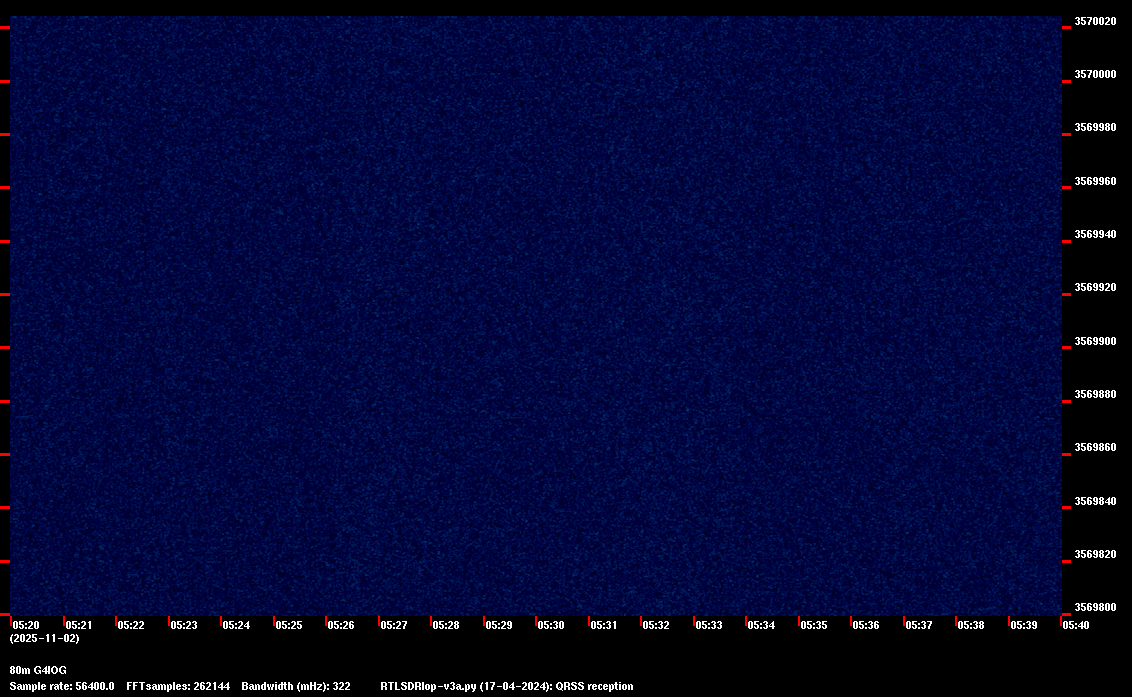Click the 05:23 time axis label
Viewport: 1132px width, 697px height.
(x=183, y=625)
